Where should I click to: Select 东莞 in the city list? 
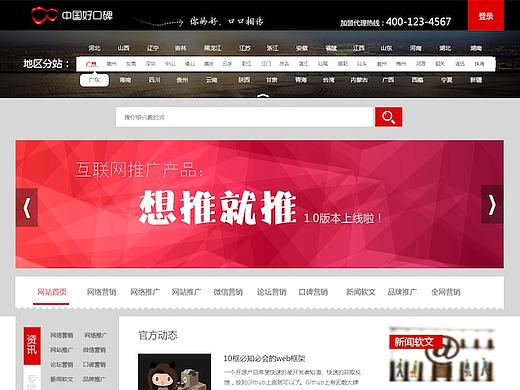pyautogui.click(x=131, y=64)
